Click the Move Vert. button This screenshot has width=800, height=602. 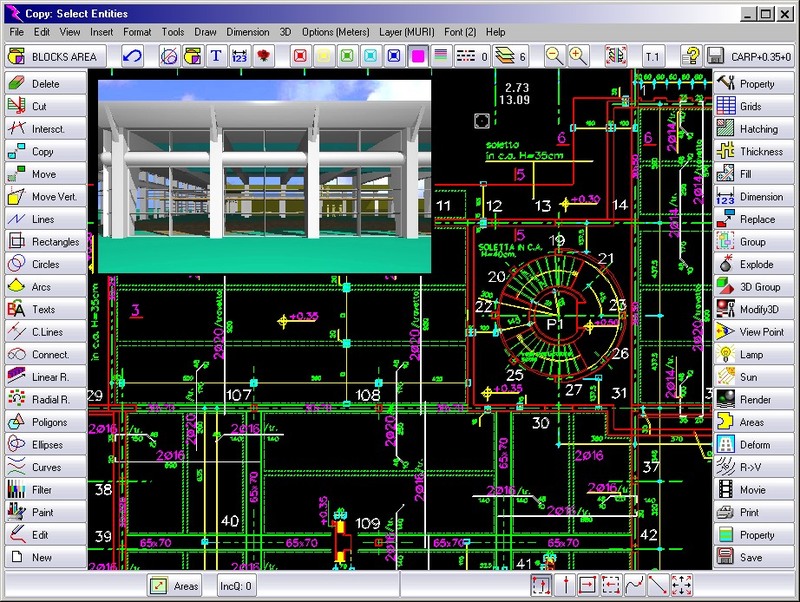click(x=45, y=196)
